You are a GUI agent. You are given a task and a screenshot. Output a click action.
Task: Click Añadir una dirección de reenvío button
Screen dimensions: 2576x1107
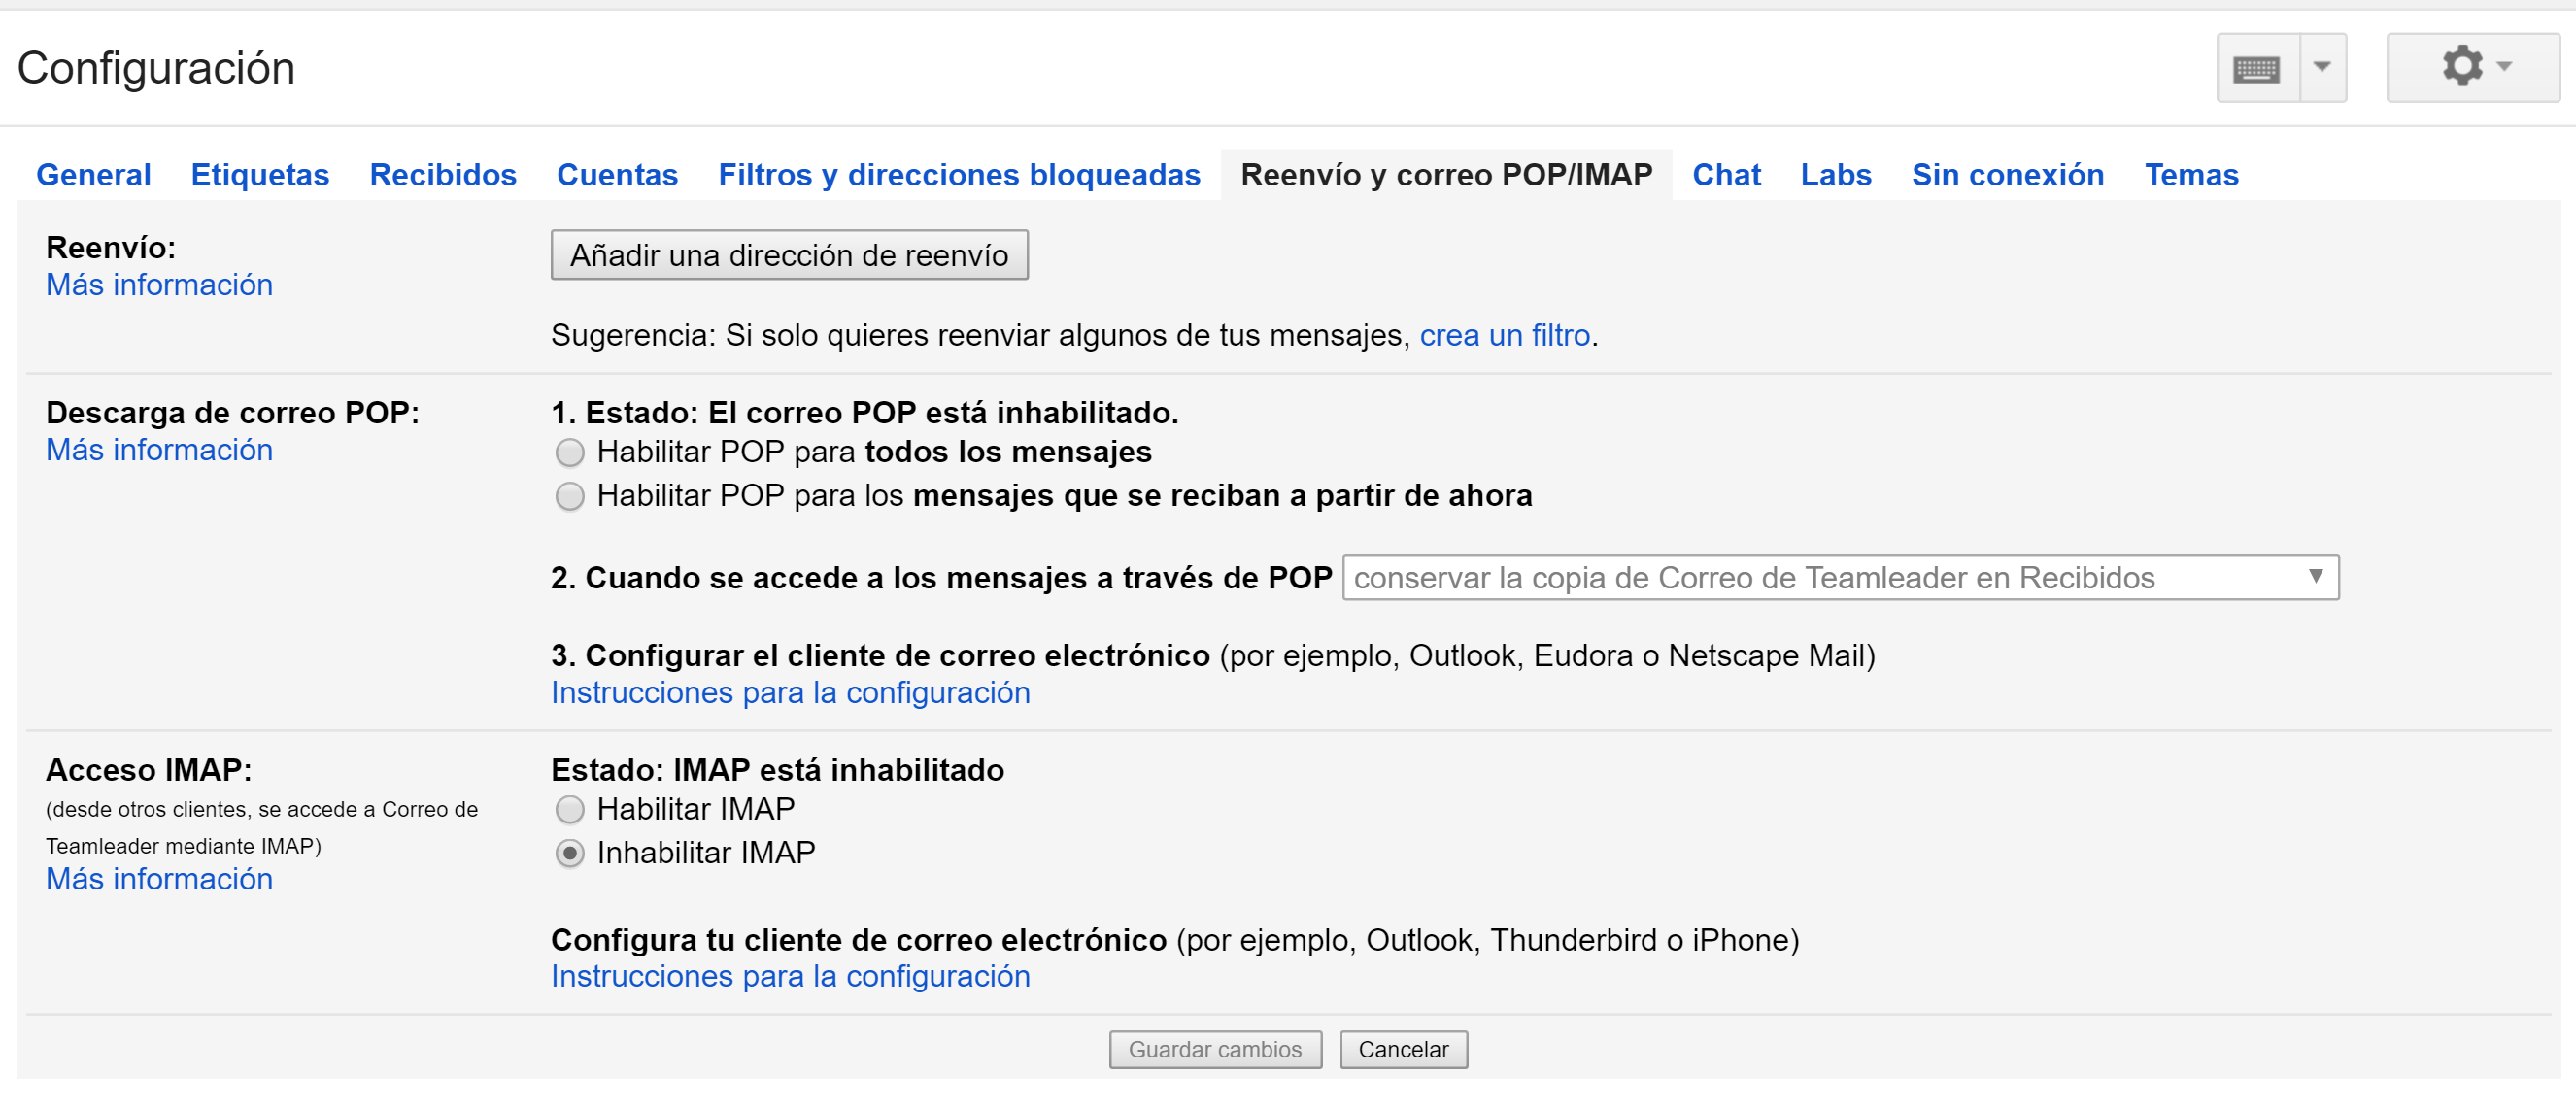pos(789,255)
